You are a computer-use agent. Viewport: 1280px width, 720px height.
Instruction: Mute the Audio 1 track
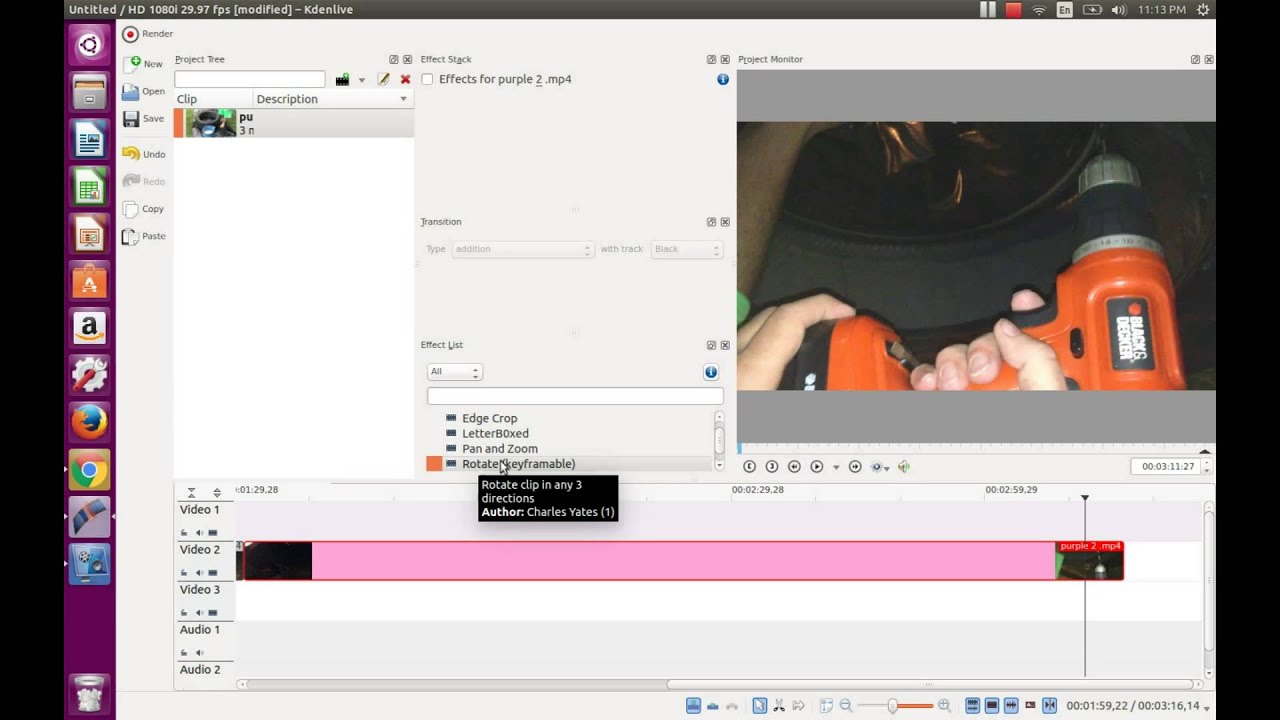198,653
